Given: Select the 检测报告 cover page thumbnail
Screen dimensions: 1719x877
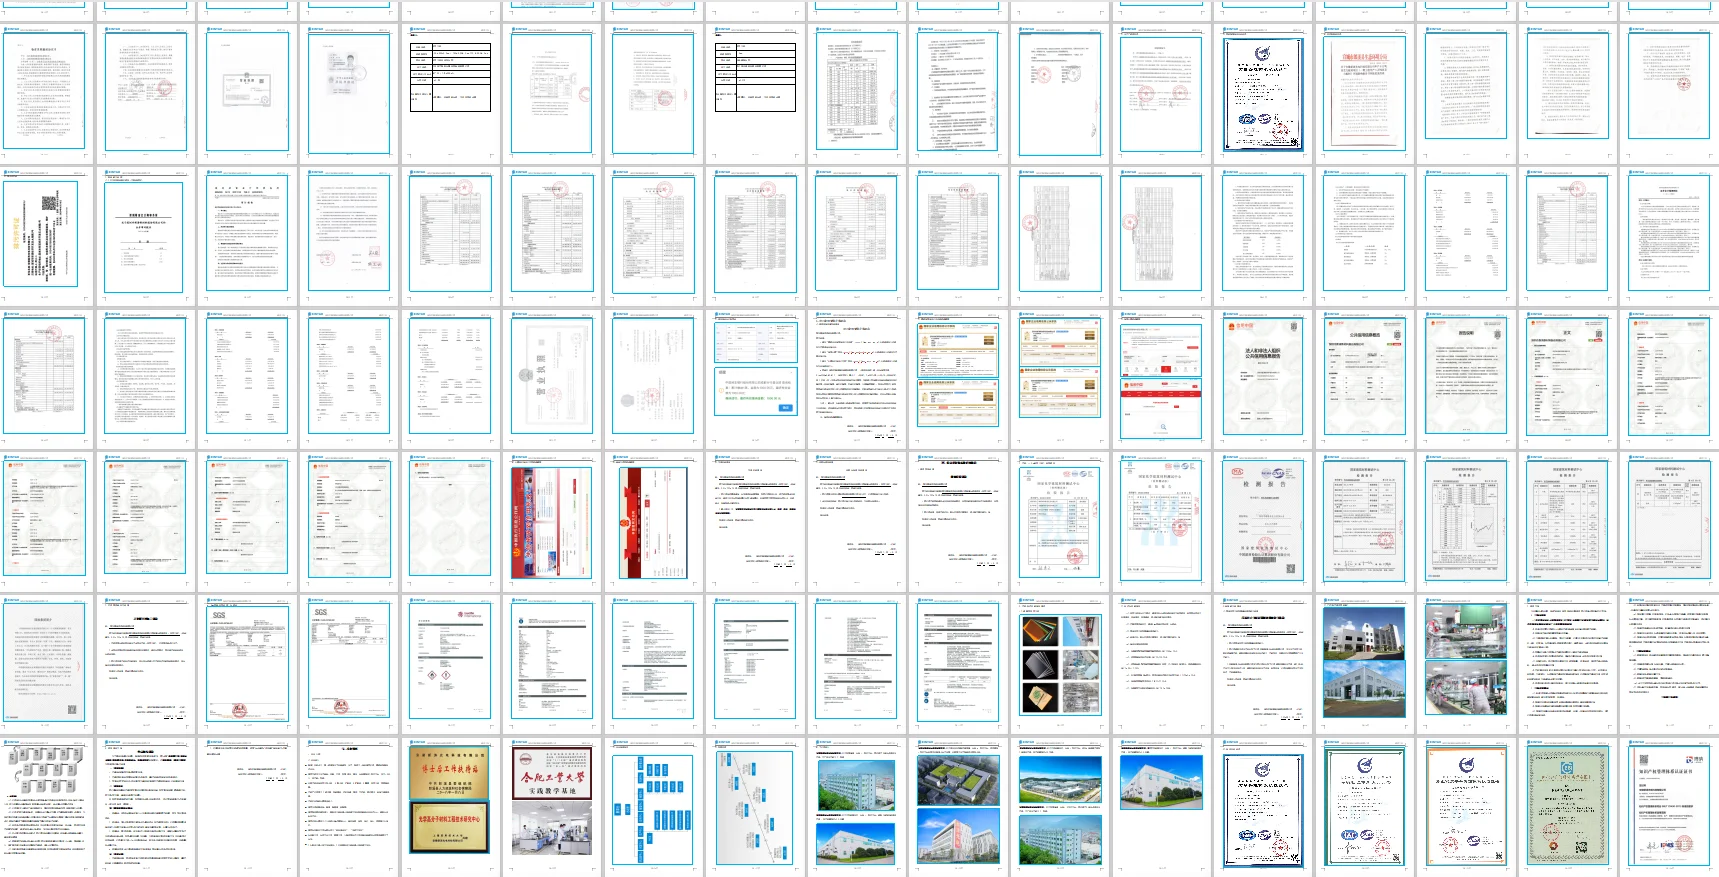Looking at the screenshot, I should point(1263,522).
